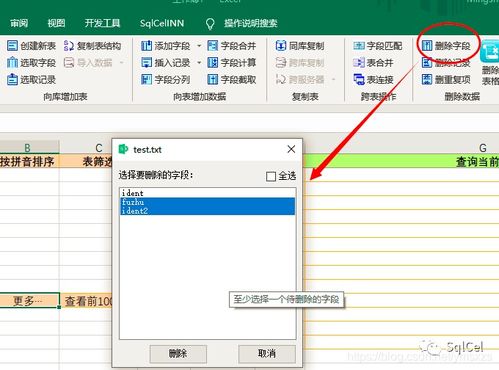This screenshot has width=499, height=370.
Task: Select the fuzhu field in list
Action: pyautogui.click(x=207, y=202)
